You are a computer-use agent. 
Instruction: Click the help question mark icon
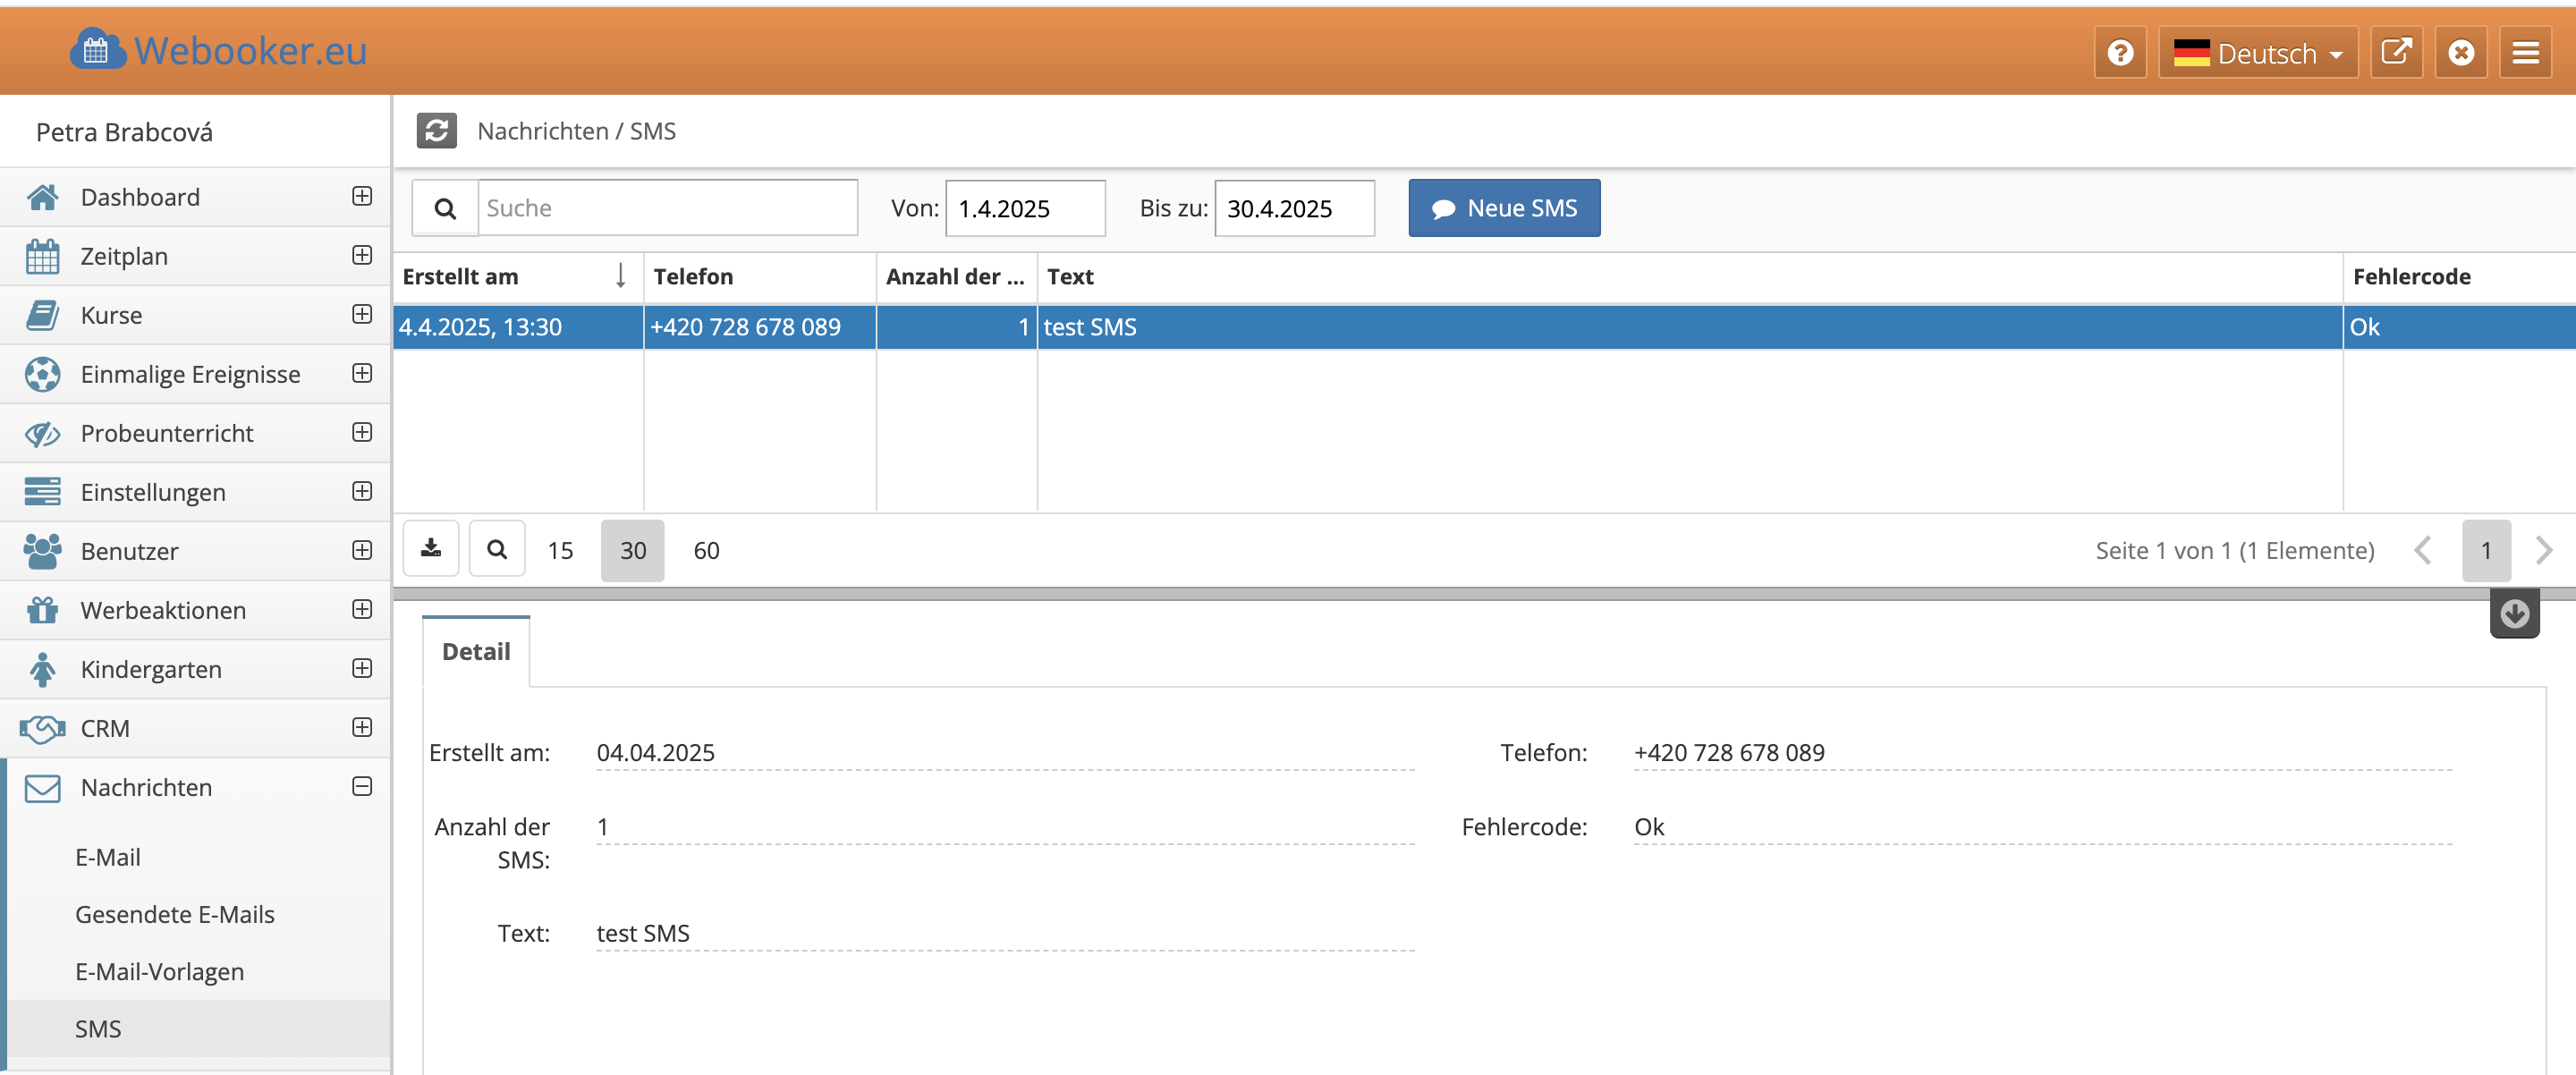(2119, 52)
